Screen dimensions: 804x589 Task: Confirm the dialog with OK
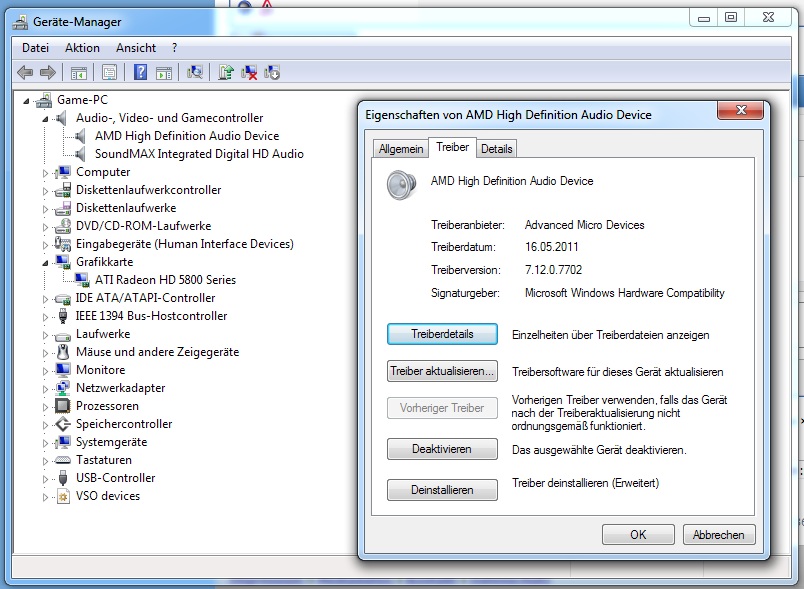point(638,535)
